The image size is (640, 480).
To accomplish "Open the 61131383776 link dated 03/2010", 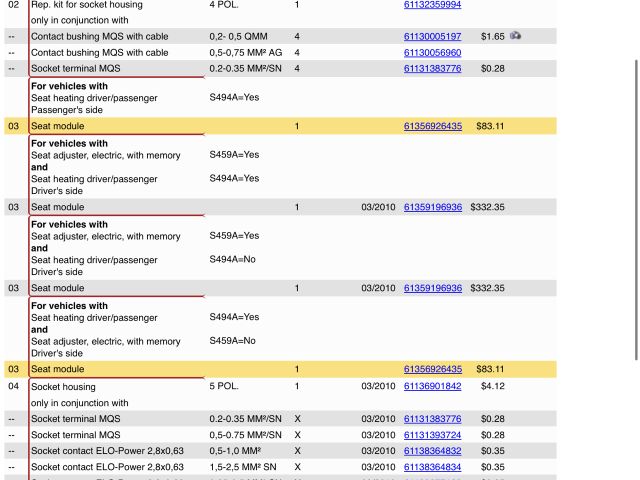I will (432, 419).
